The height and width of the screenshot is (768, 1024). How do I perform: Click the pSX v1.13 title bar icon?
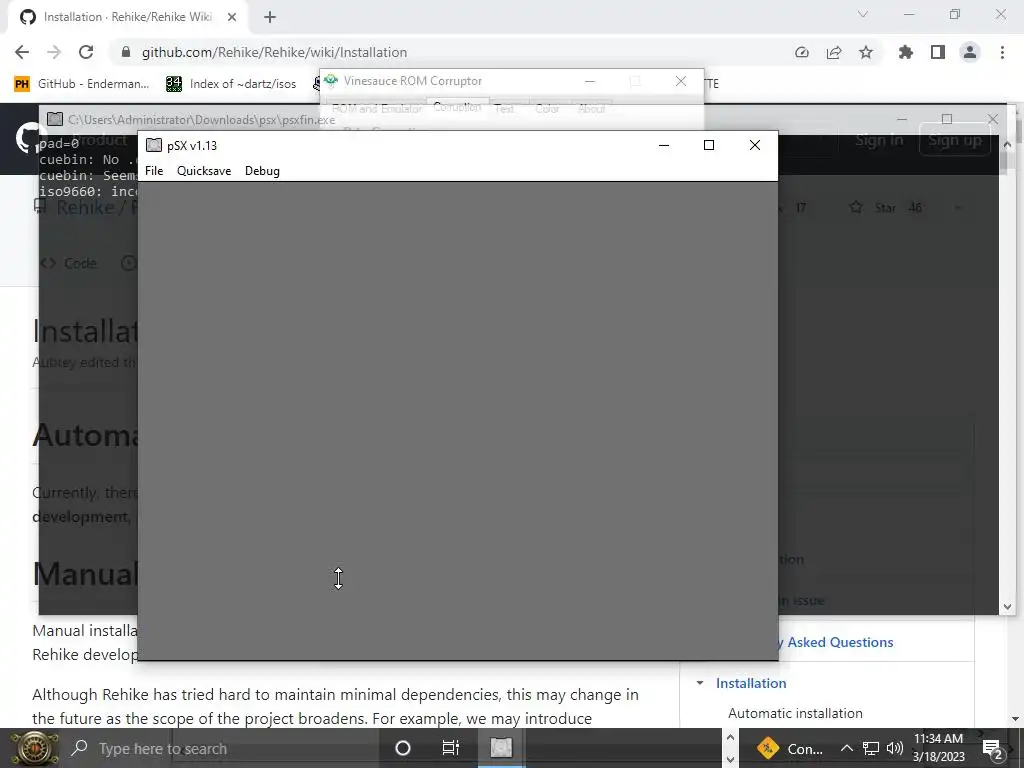153,145
